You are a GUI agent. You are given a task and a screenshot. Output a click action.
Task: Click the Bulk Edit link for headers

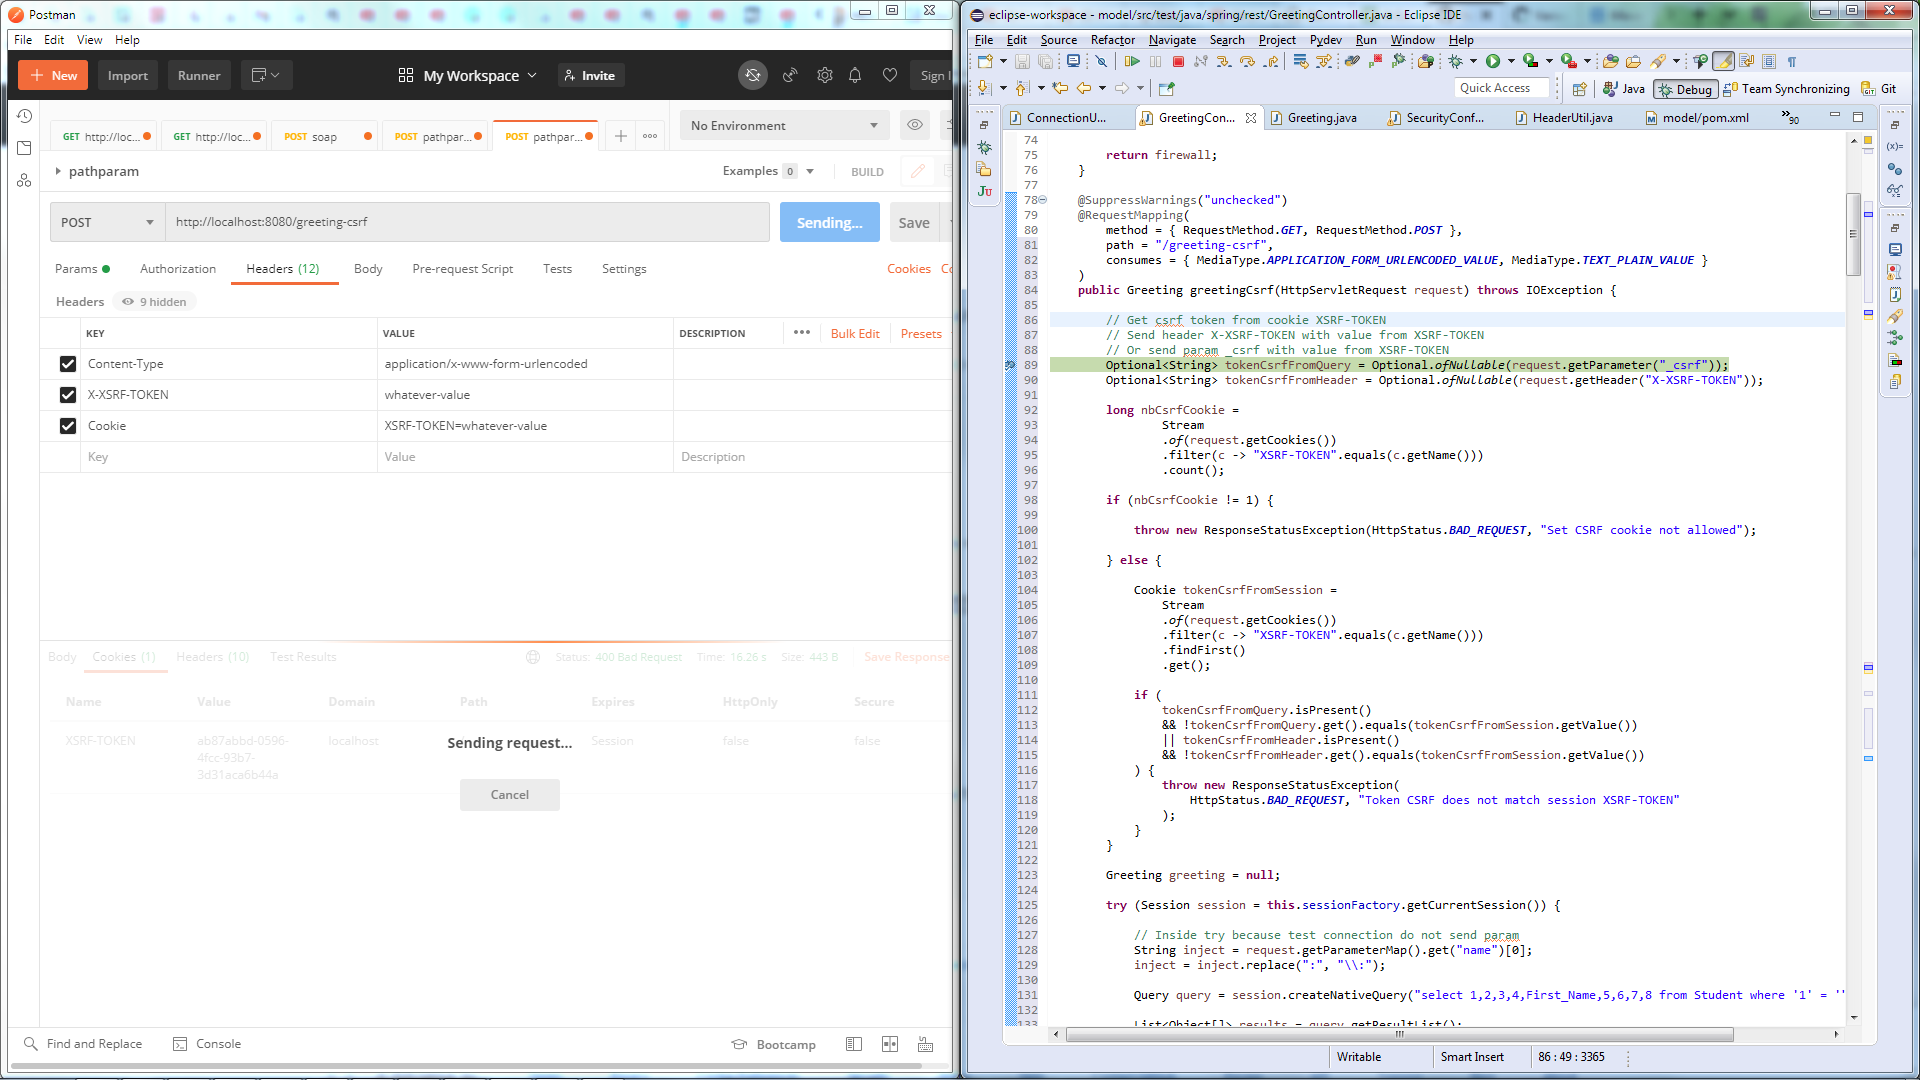(x=854, y=333)
